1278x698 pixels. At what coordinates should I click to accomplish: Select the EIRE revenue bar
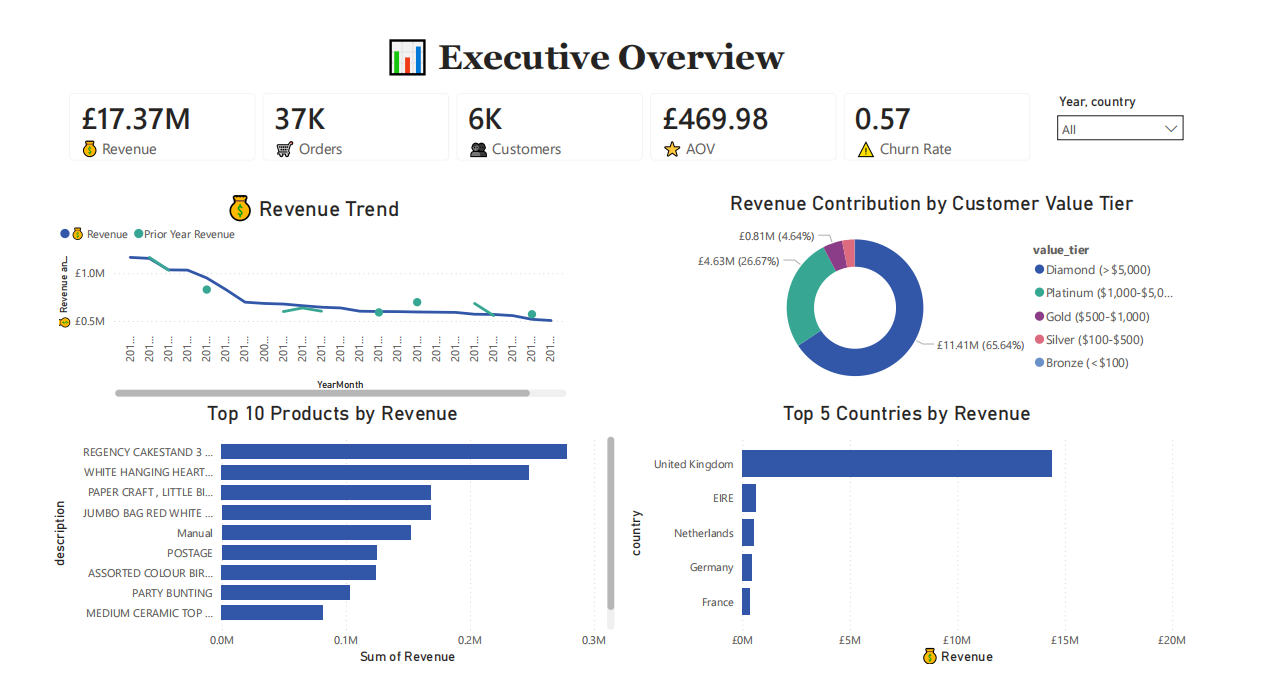pyautogui.click(x=749, y=498)
